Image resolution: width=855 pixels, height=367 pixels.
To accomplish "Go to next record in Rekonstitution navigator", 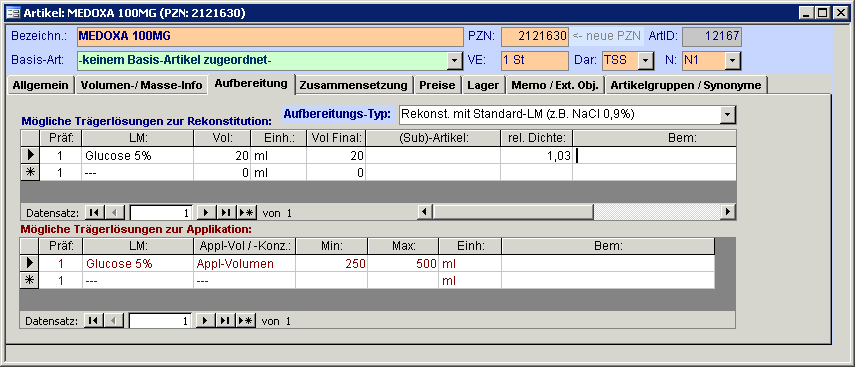I will (x=205, y=212).
